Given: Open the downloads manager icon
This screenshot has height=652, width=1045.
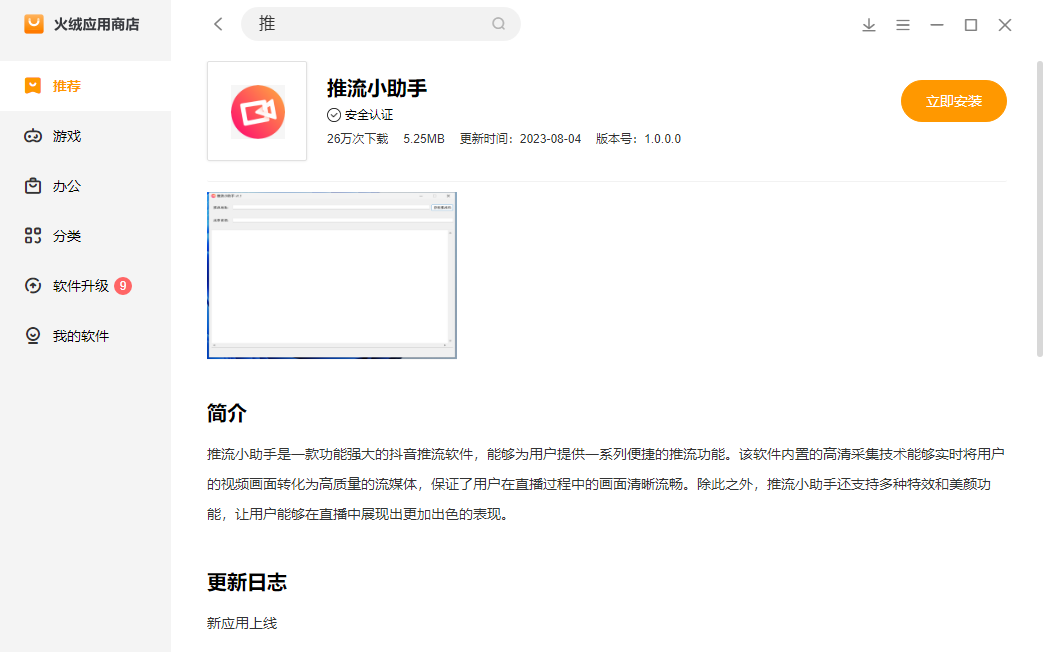Looking at the screenshot, I should [x=868, y=25].
